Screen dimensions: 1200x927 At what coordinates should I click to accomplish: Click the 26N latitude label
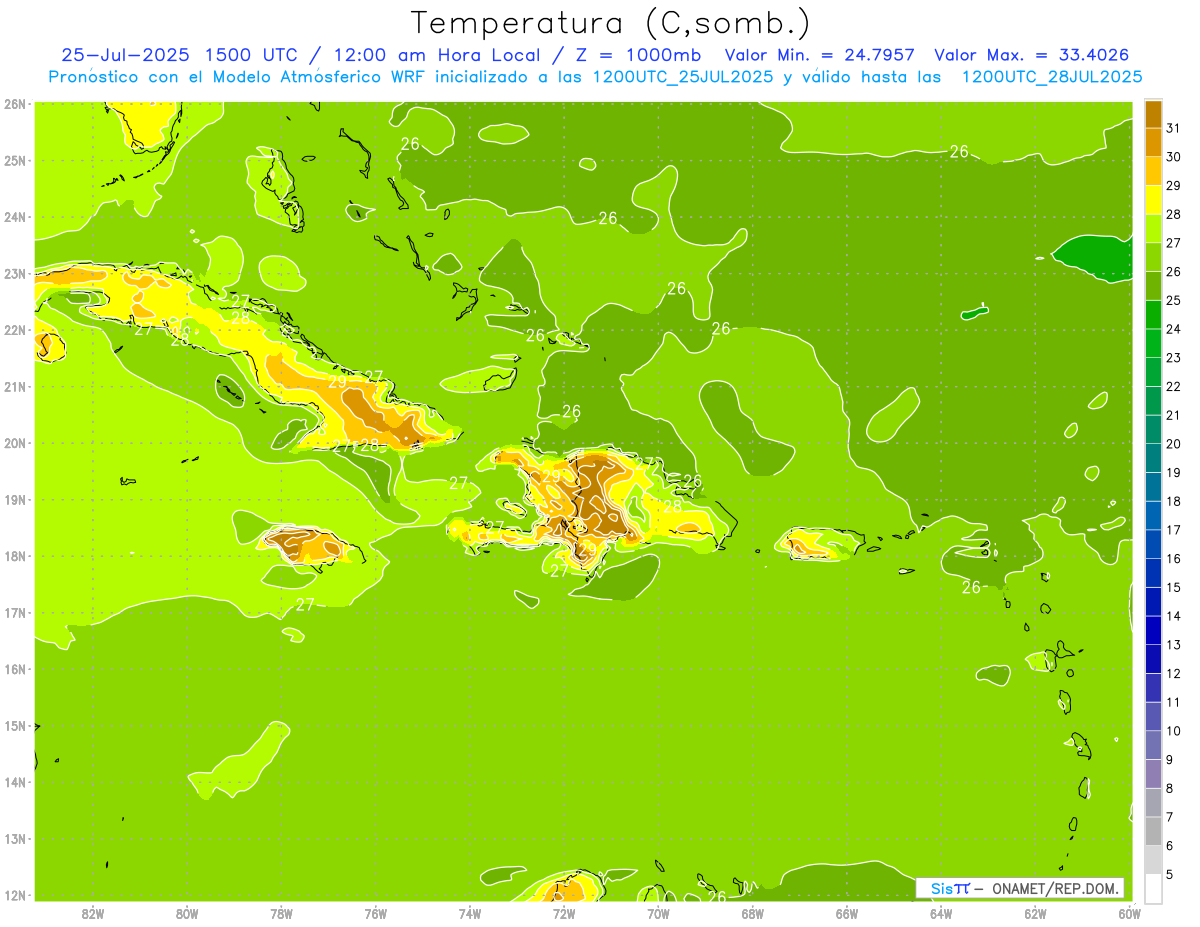(x=15, y=104)
